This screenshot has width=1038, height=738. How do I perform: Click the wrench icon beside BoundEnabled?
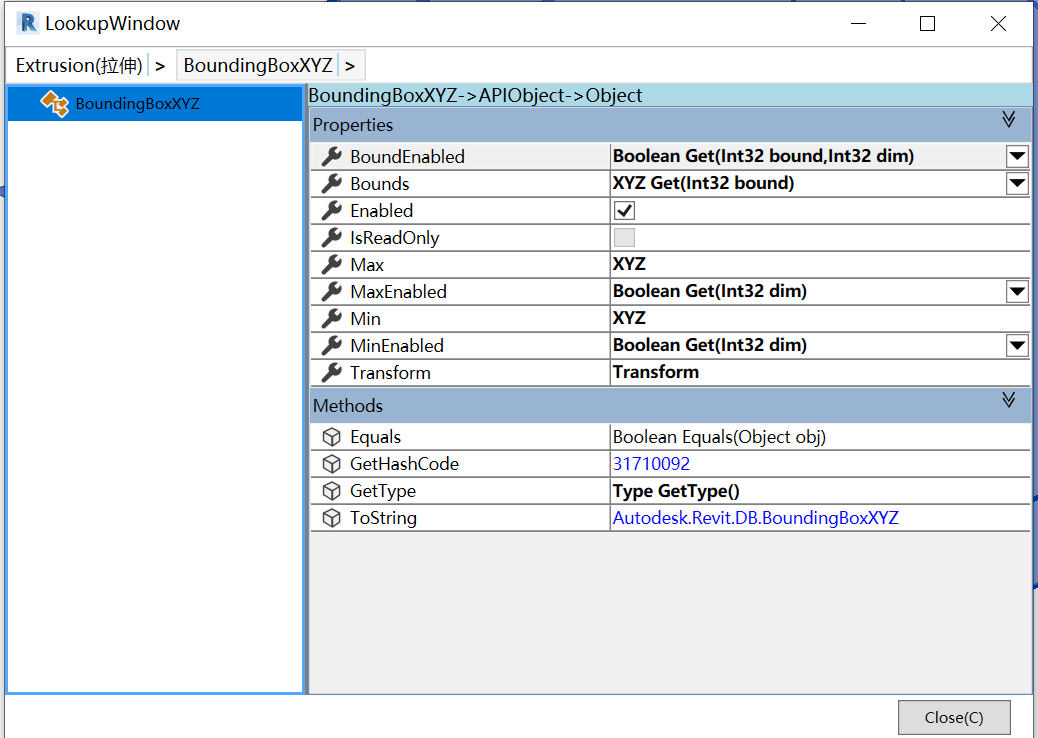point(331,156)
